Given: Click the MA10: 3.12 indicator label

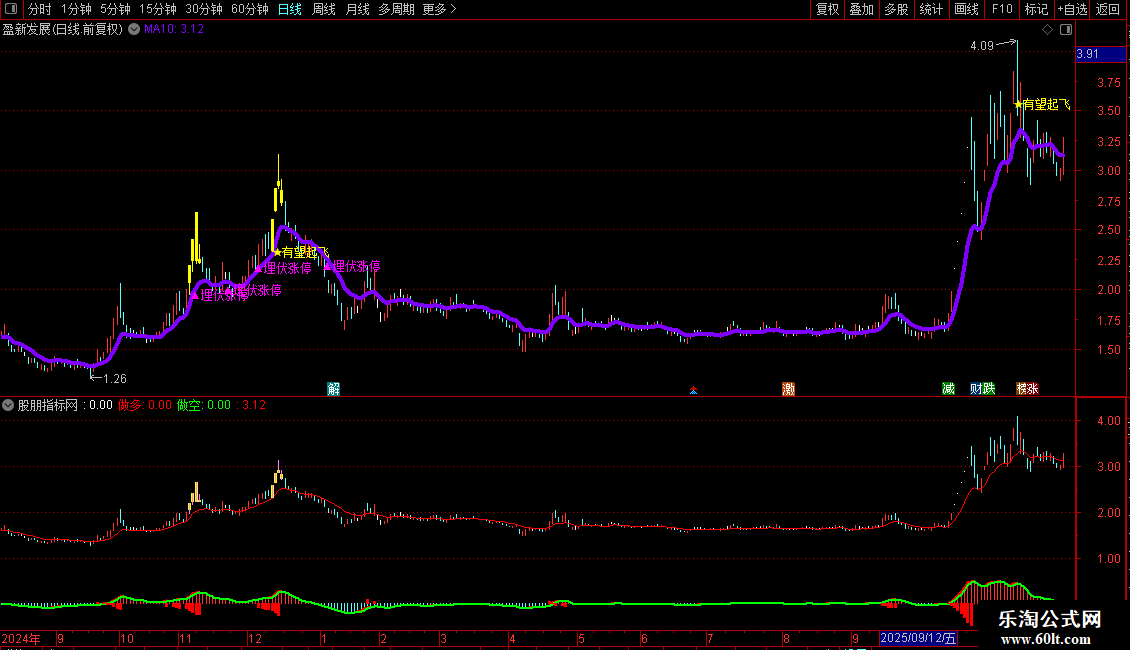Looking at the screenshot, I should [174, 29].
